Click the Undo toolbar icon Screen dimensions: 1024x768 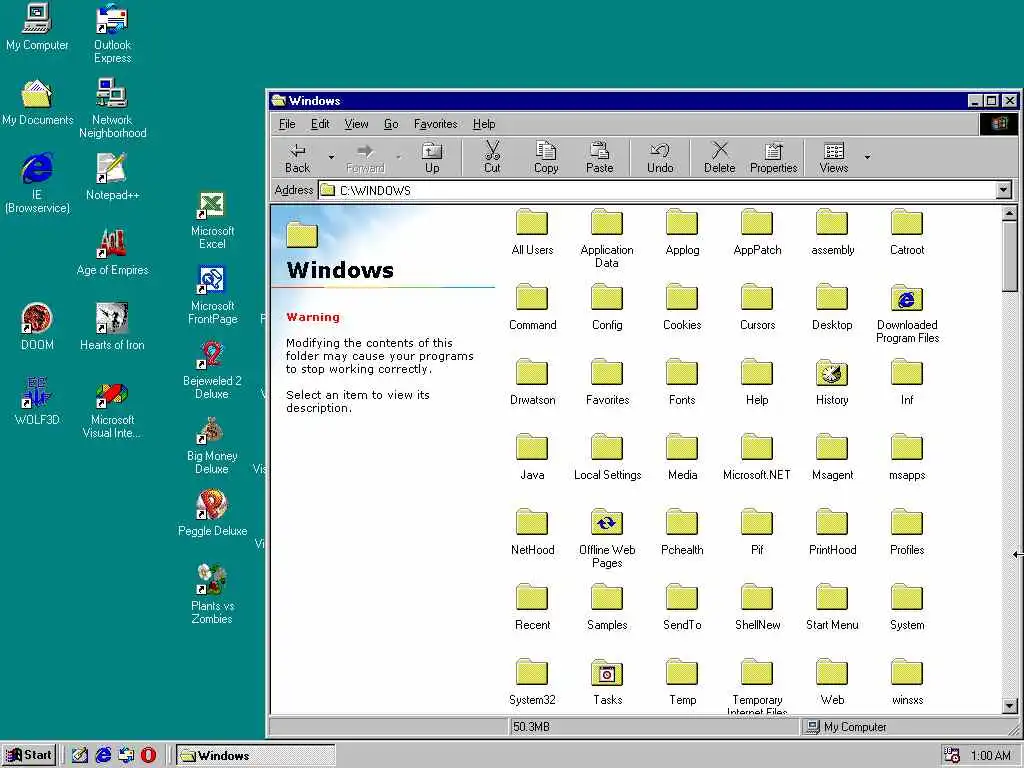660,151
